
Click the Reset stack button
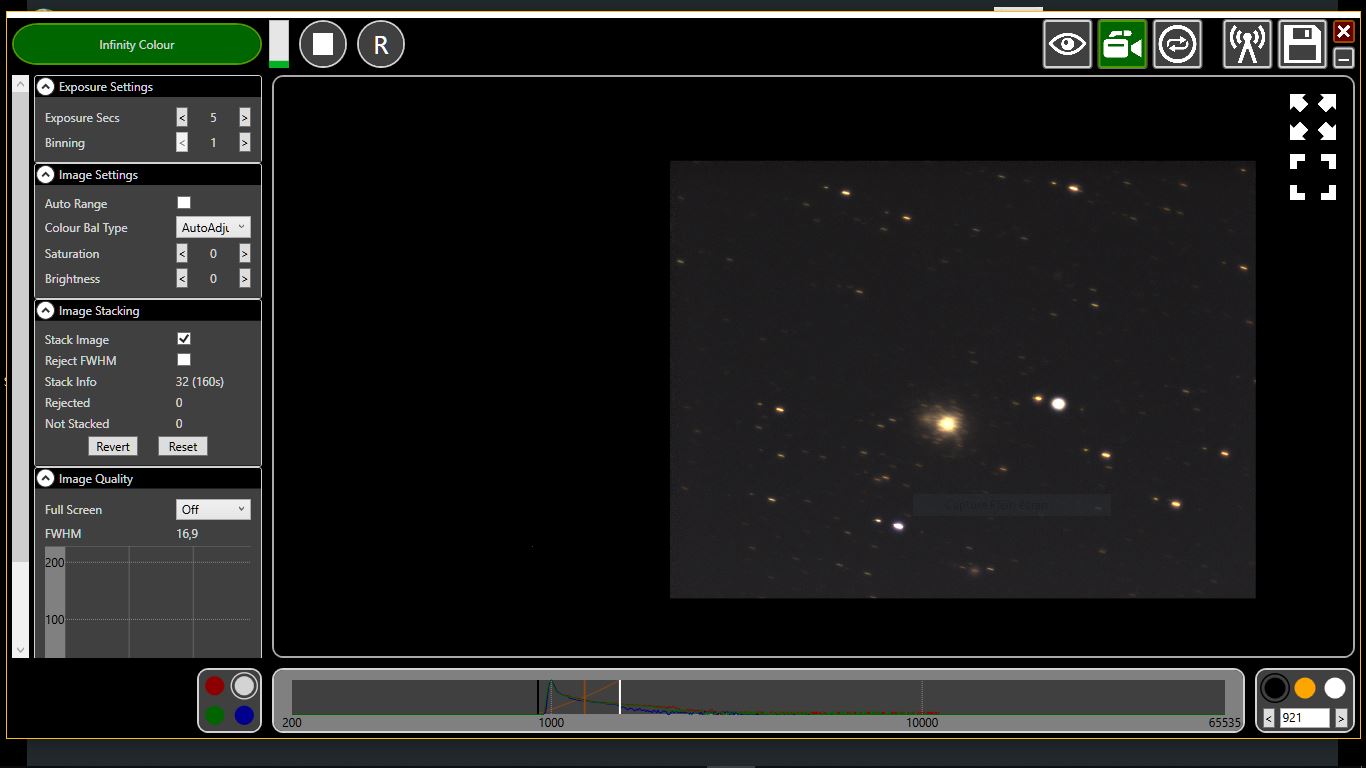tap(183, 447)
